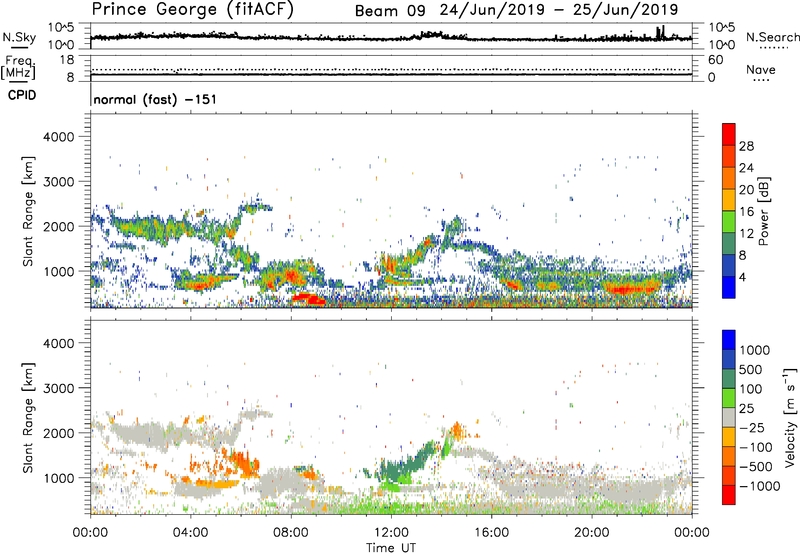Click the dark green velocity patch near 13:00 UT

click(x=406, y=464)
